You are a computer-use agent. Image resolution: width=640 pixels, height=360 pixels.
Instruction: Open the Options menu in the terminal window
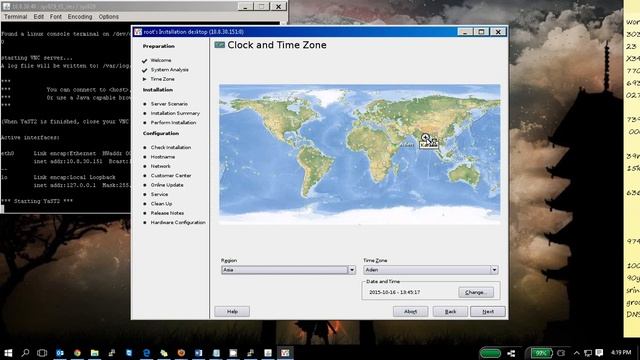pos(109,17)
